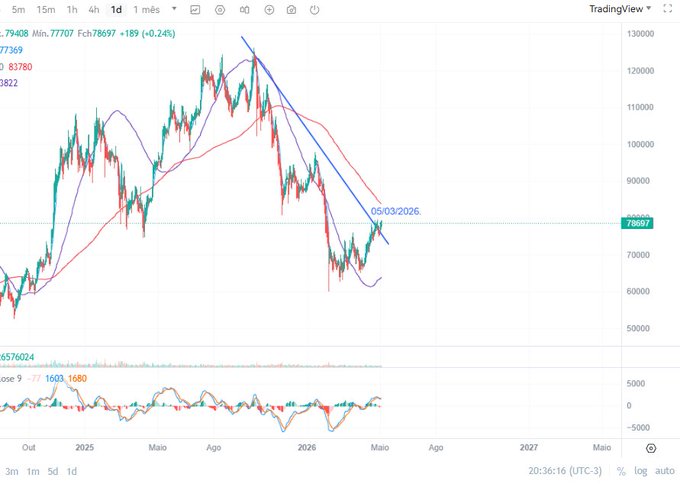Toggle fullscreen mode icon at top right

tap(668, 9)
